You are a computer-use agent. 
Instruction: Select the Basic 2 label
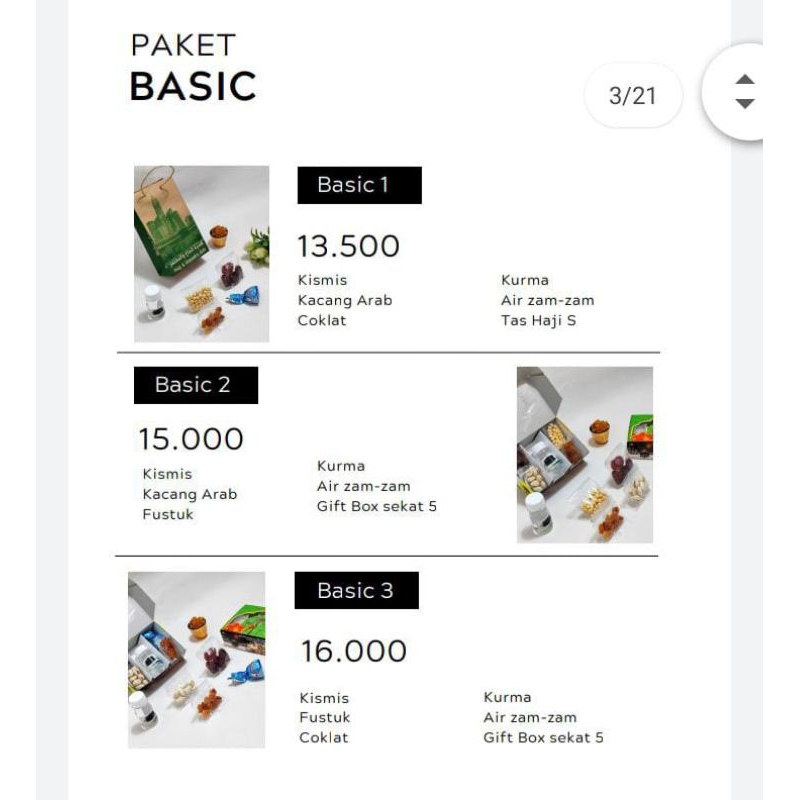[x=196, y=385]
